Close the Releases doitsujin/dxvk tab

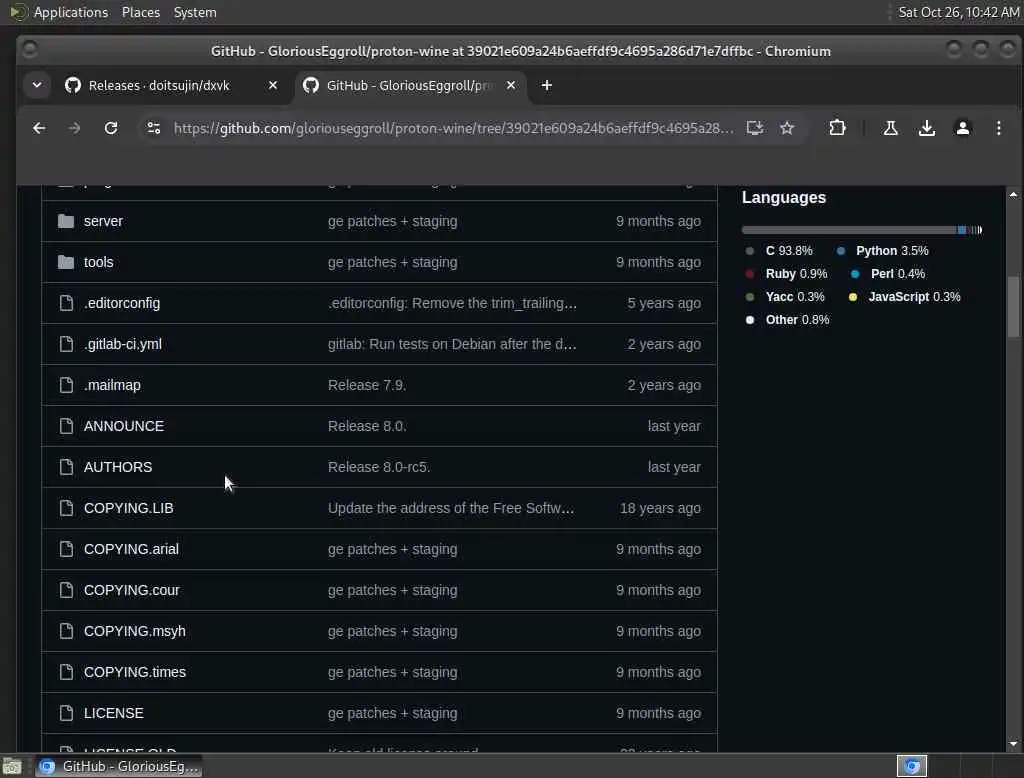pyautogui.click(x=273, y=86)
